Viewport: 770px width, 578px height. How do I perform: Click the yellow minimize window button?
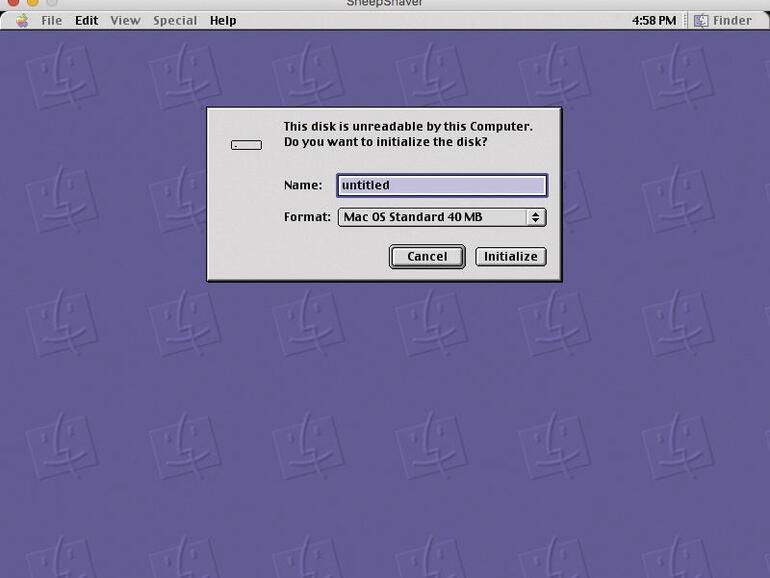(x=32, y=2)
